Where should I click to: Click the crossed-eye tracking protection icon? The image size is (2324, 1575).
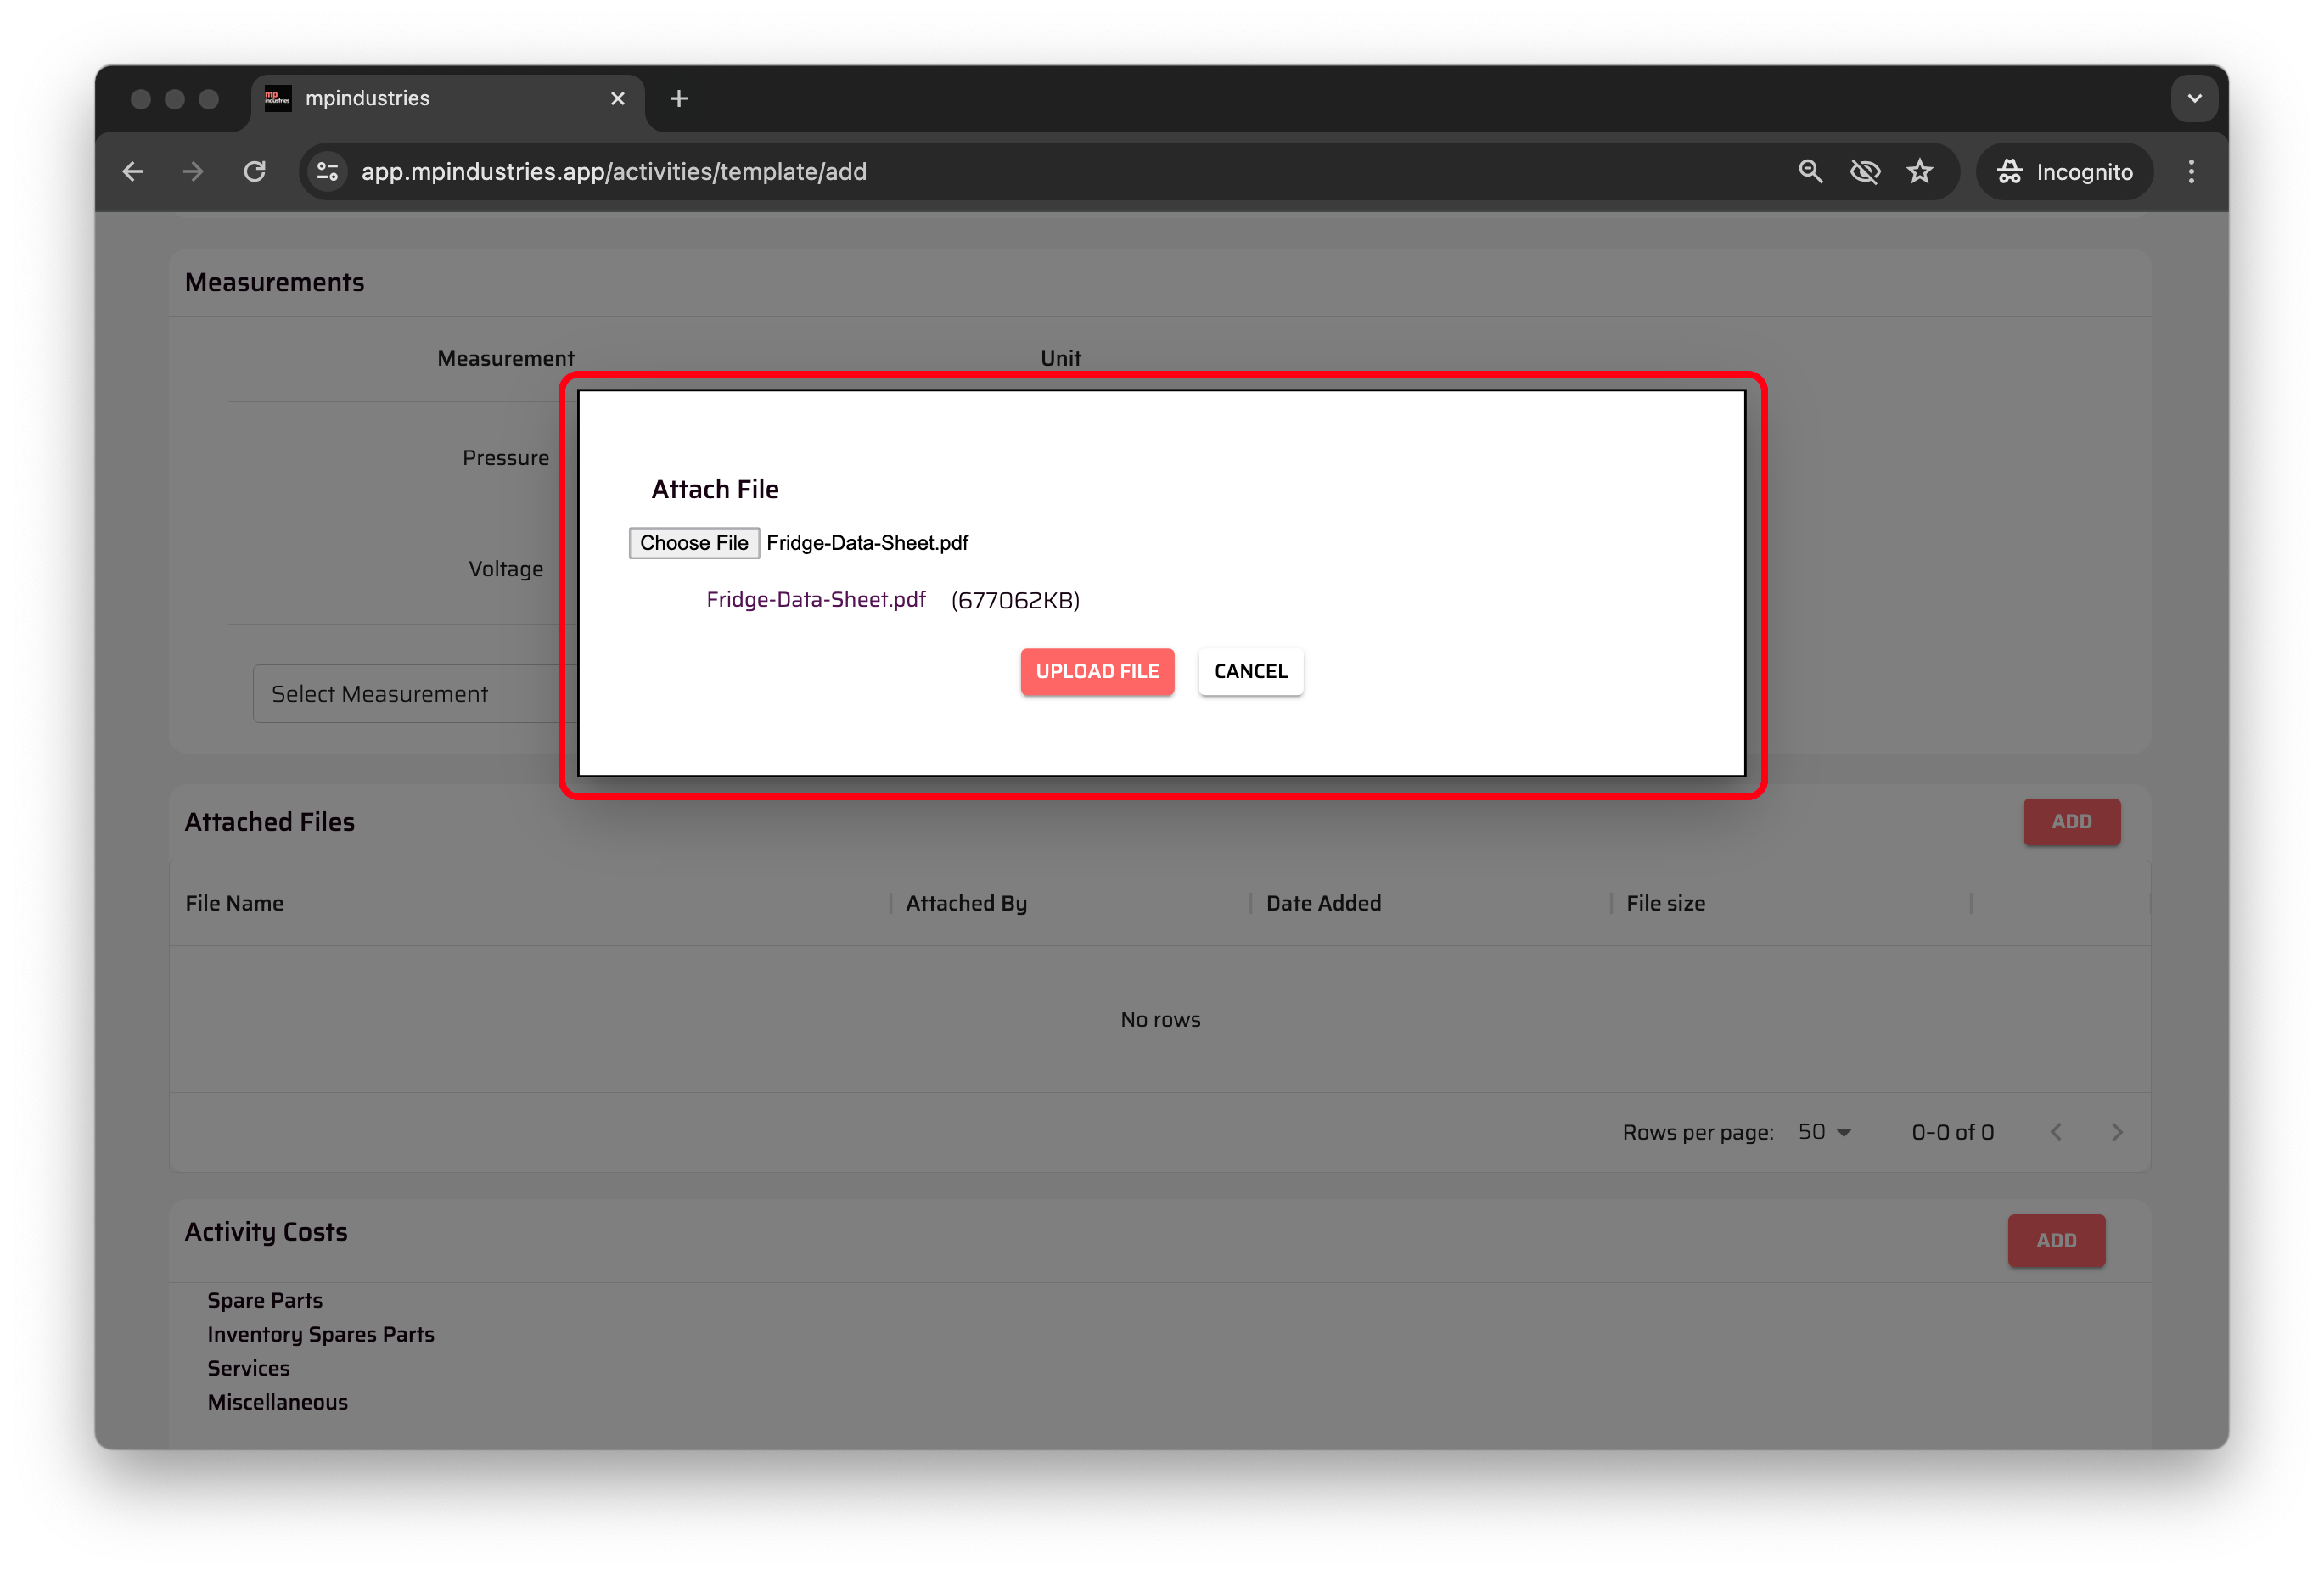[x=1864, y=172]
